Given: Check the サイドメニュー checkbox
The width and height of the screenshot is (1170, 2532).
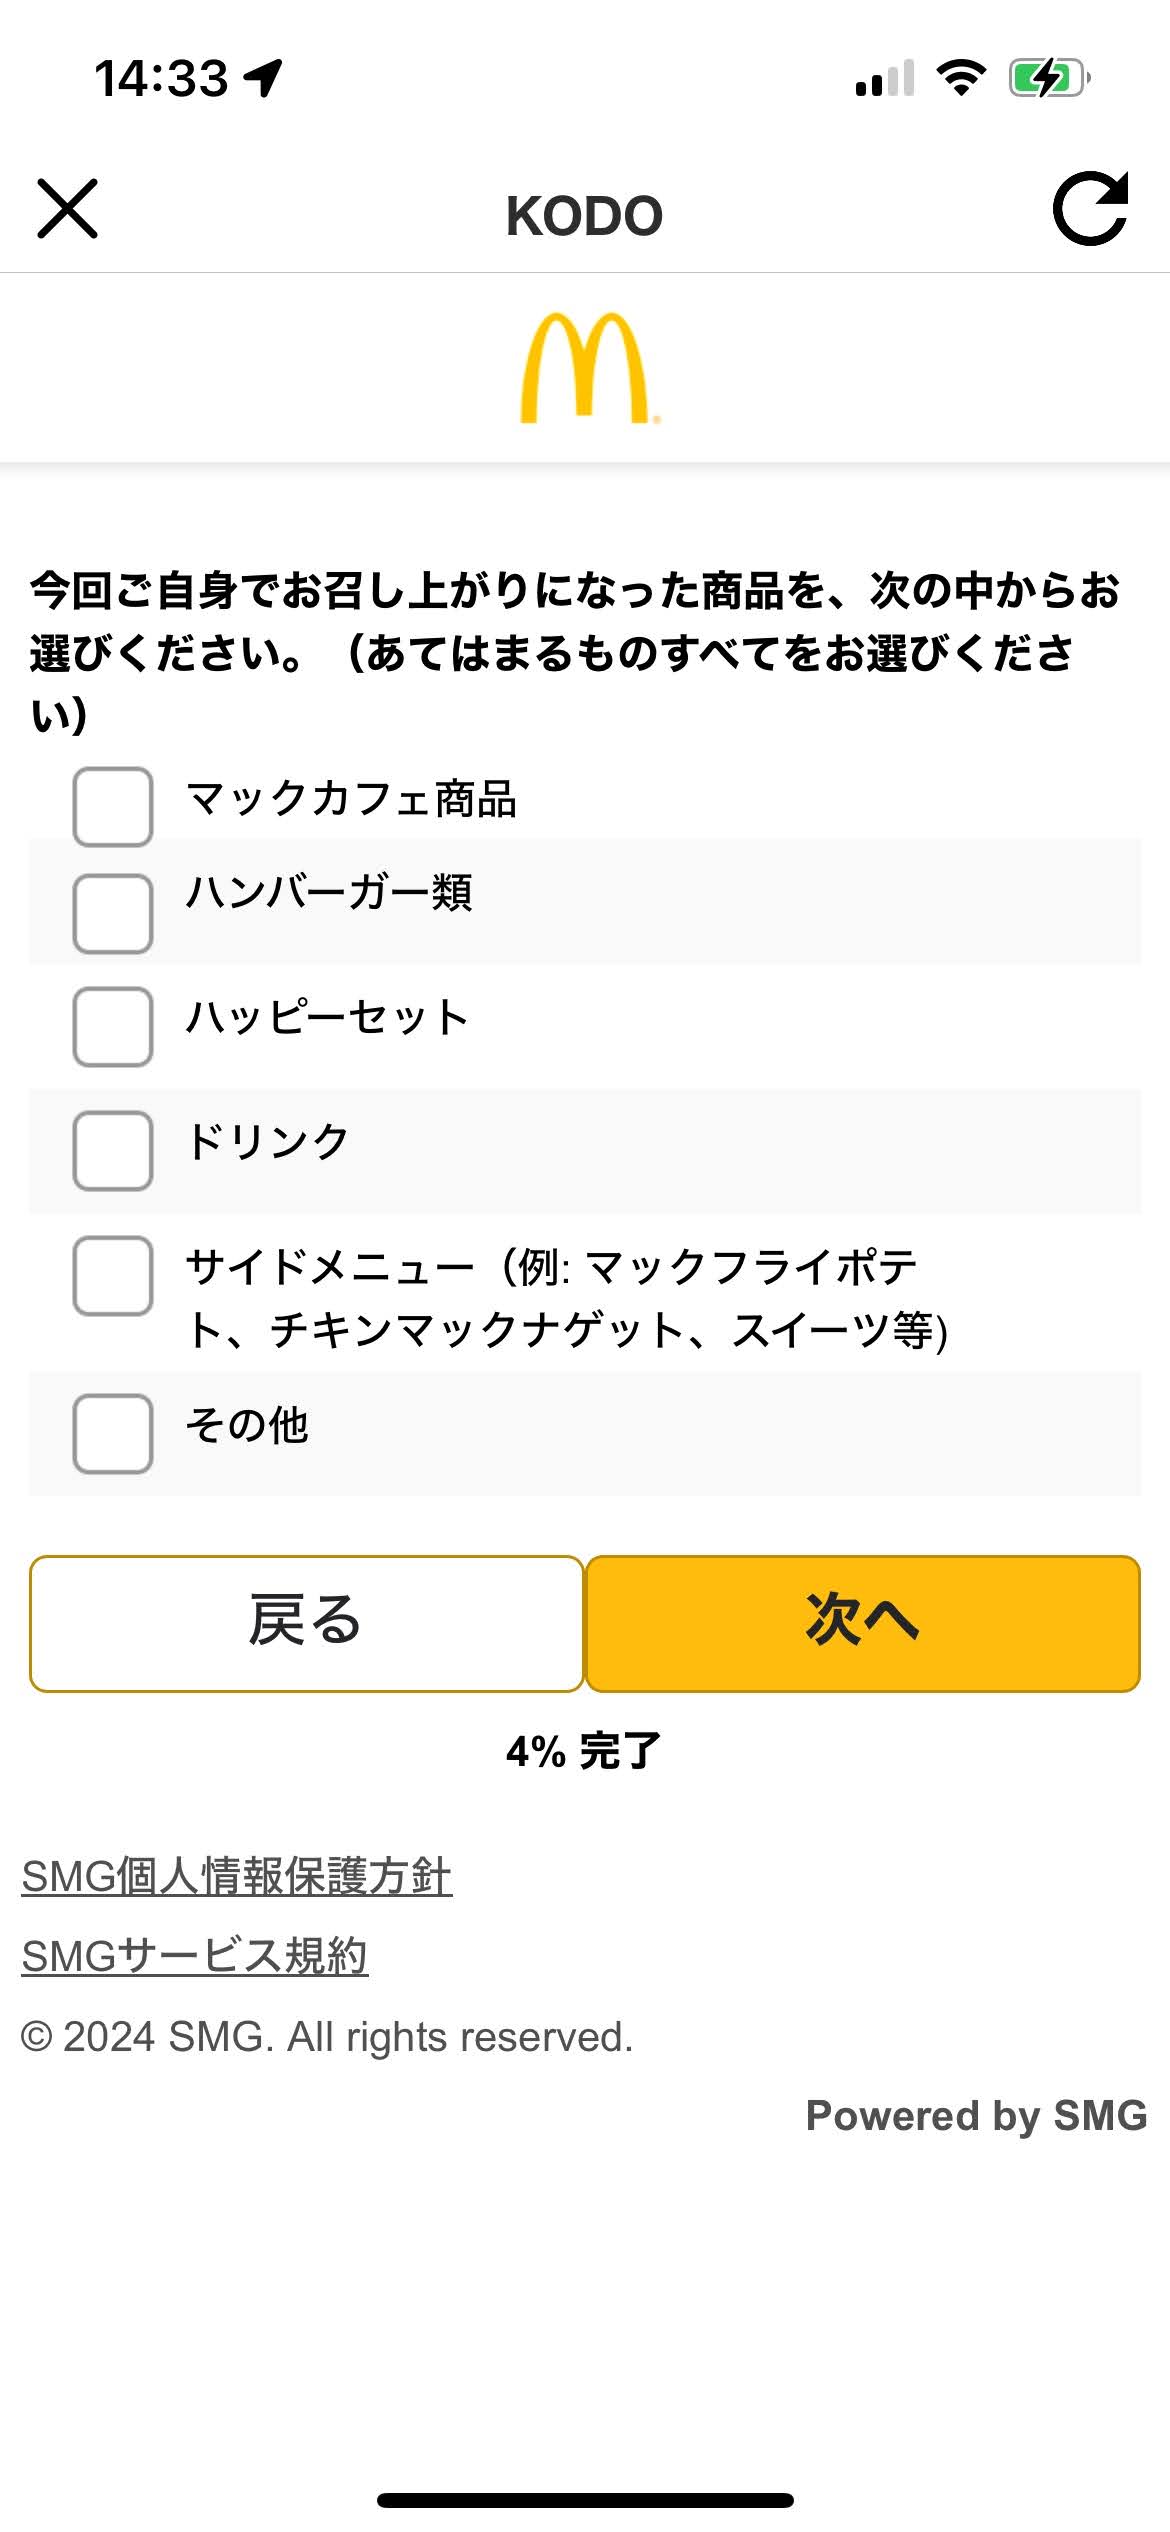Looking at the screenshot, I should point(113,1276).
